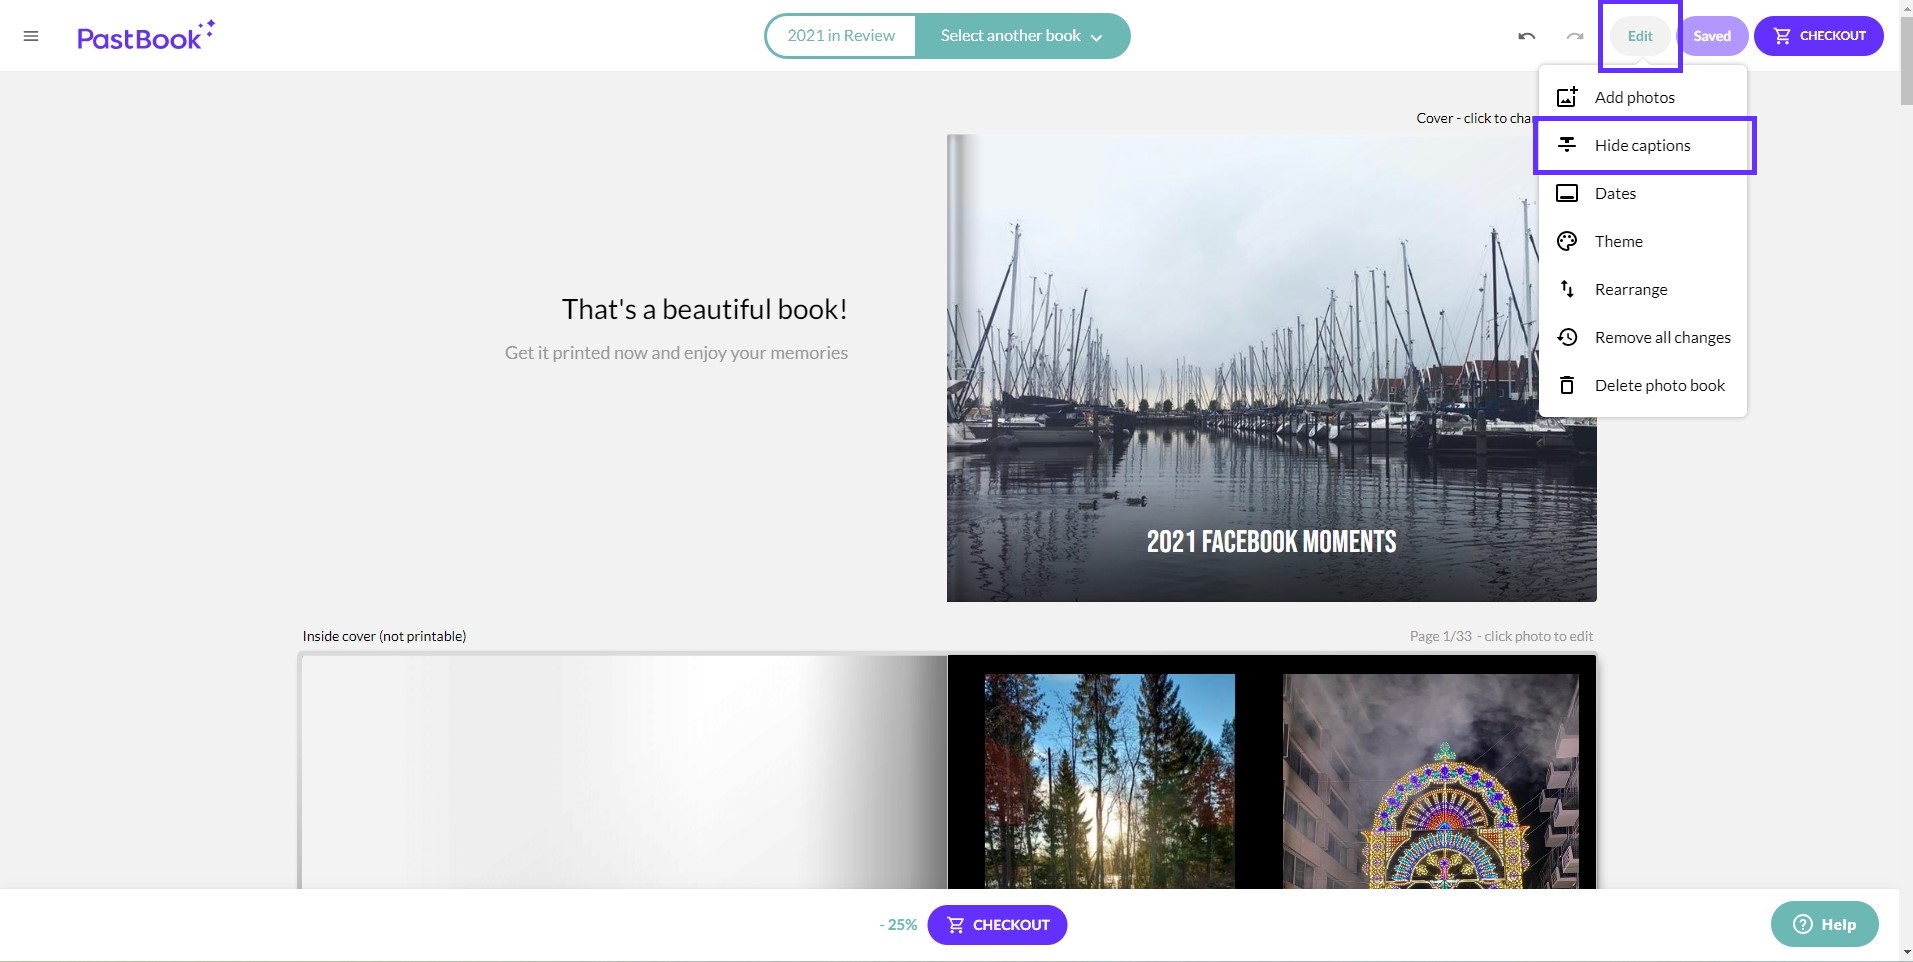Viewport: 1913px width, 962px height.
Task: Open Help via the bottom-right button
Action: click(1823, 923)
